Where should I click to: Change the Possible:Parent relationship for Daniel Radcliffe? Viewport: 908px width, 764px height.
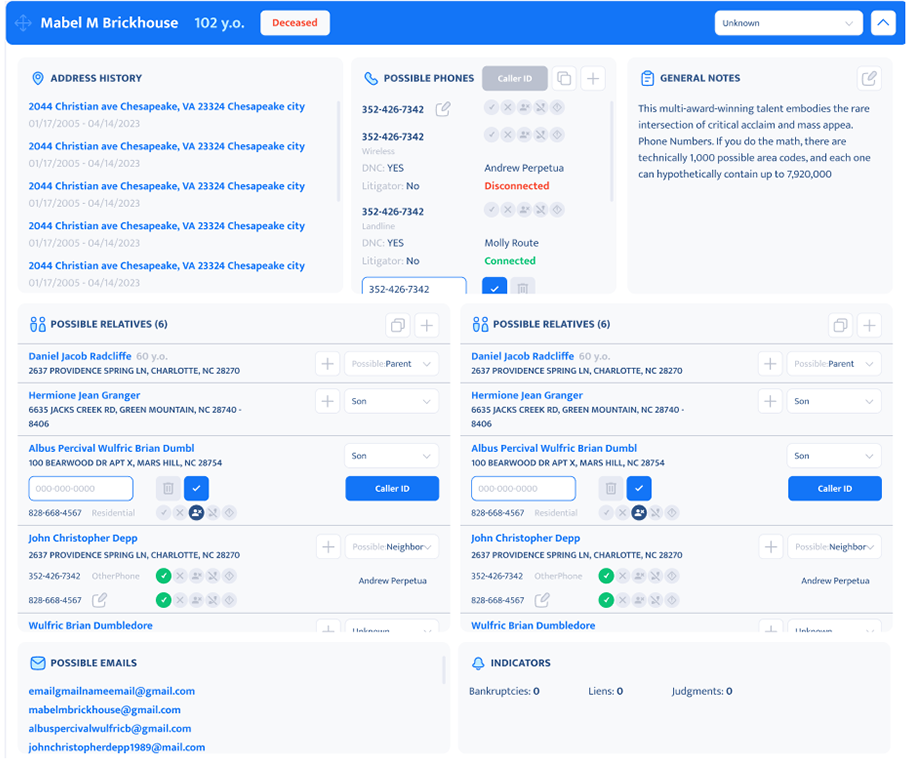coord(392,363)
